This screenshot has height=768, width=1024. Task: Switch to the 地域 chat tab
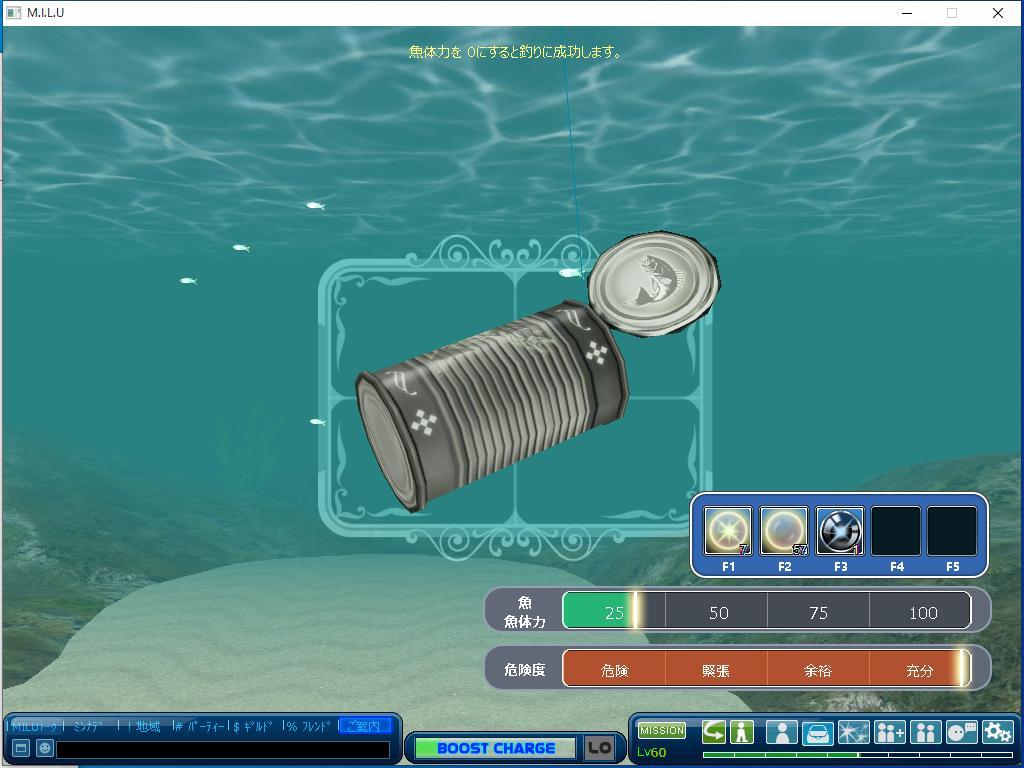[x=148, y=726]
